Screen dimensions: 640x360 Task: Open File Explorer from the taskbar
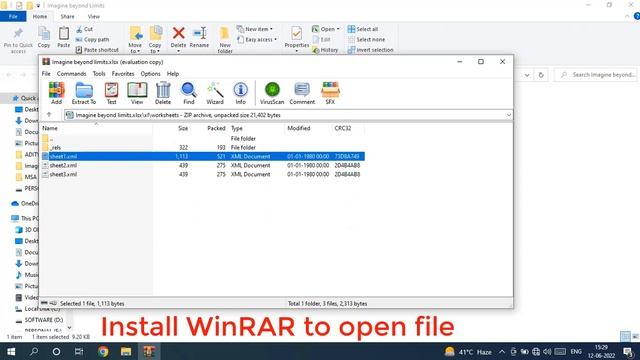126,351
